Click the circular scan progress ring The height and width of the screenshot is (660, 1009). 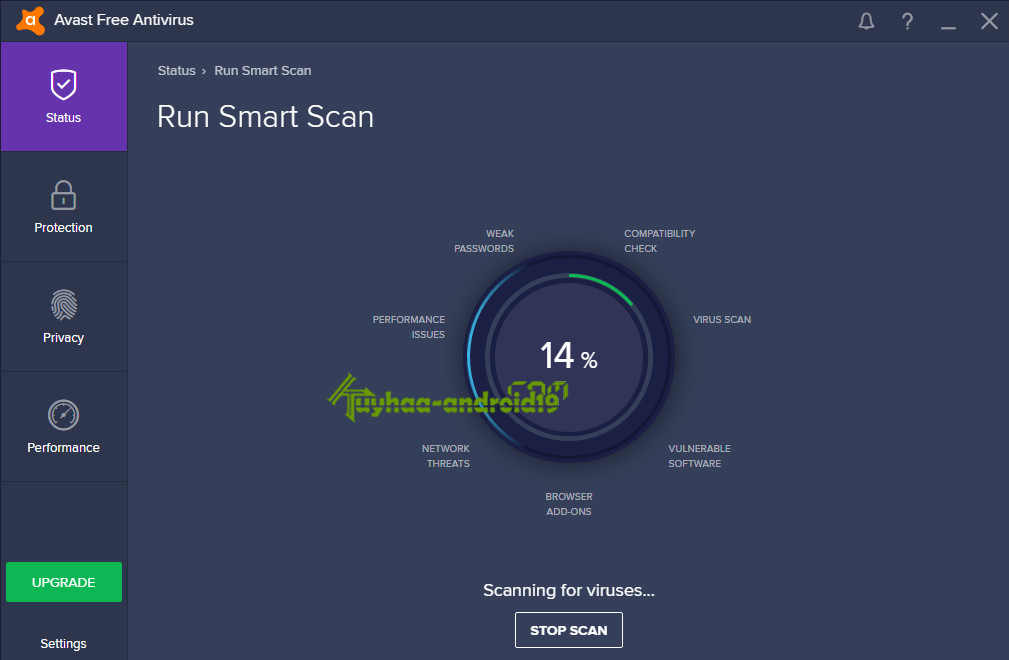569,356
